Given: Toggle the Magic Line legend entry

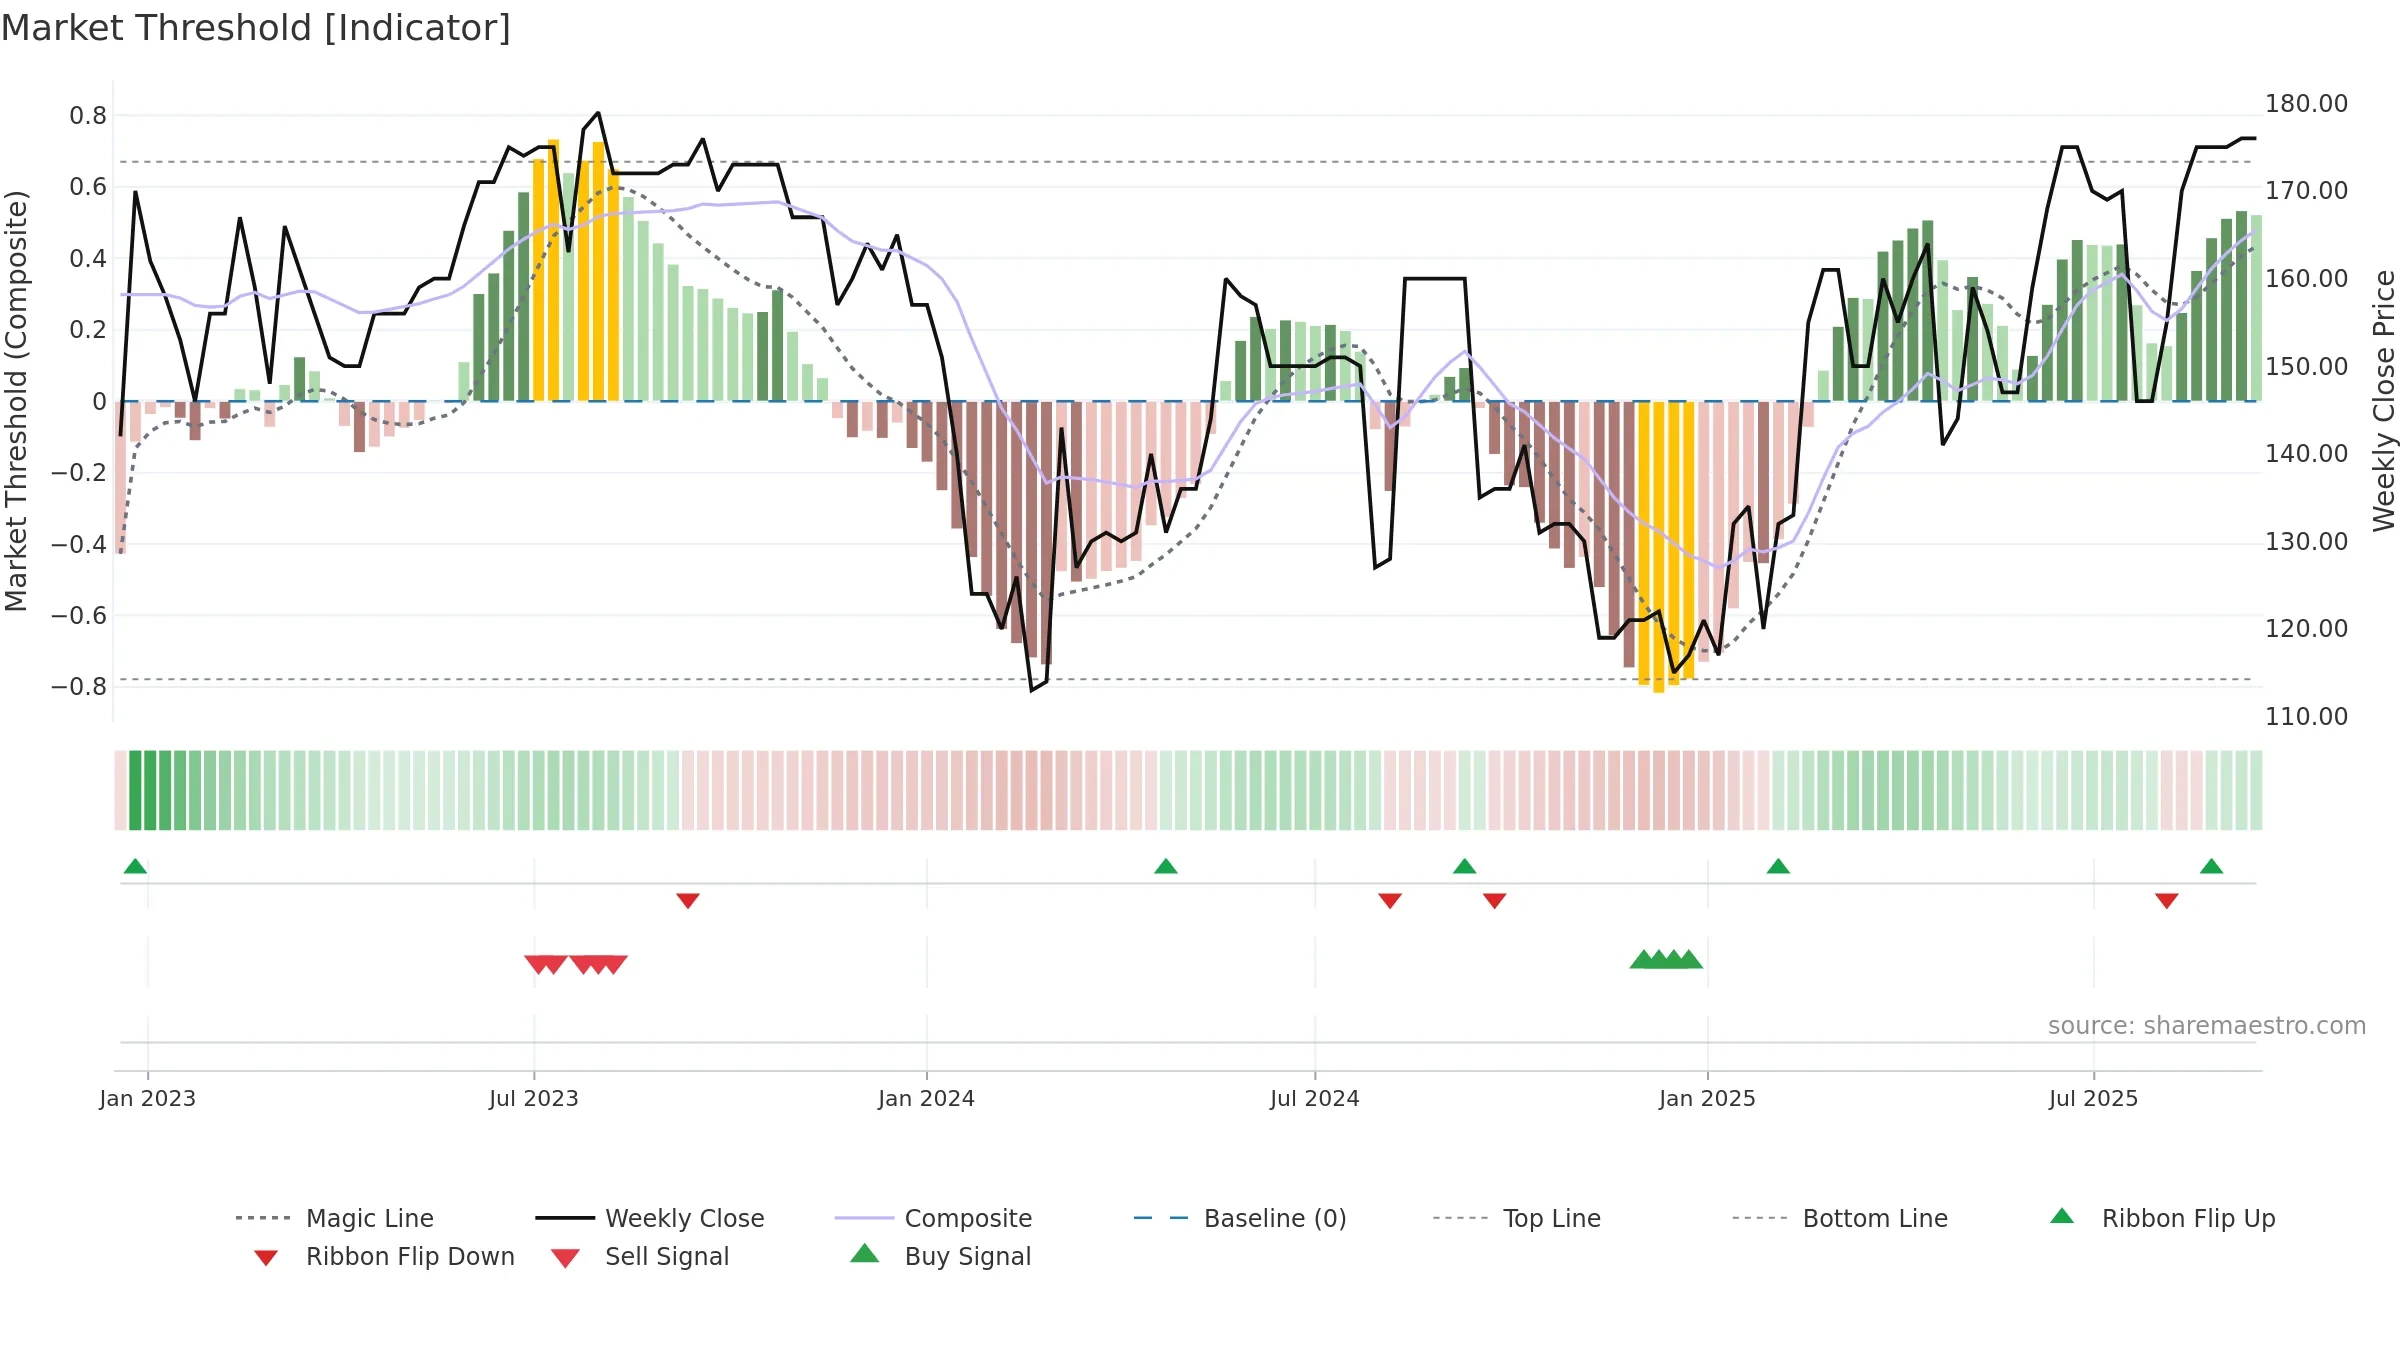Looking at the screenshot, I should coord(334,1218).
